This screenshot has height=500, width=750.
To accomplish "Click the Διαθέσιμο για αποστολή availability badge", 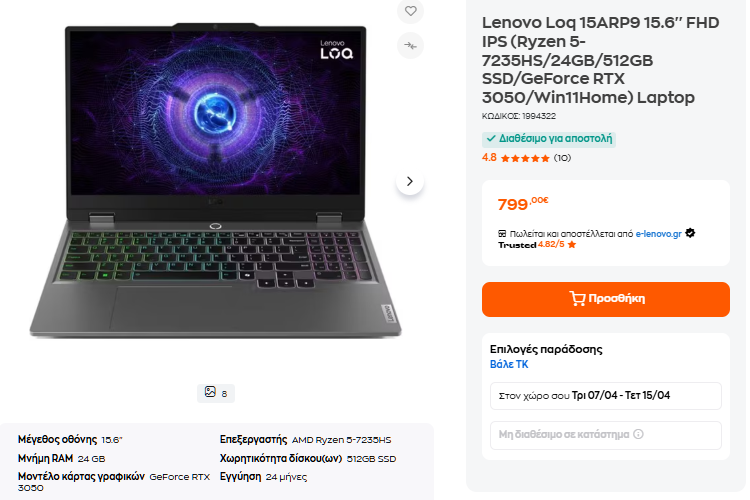I will point(548,139).
